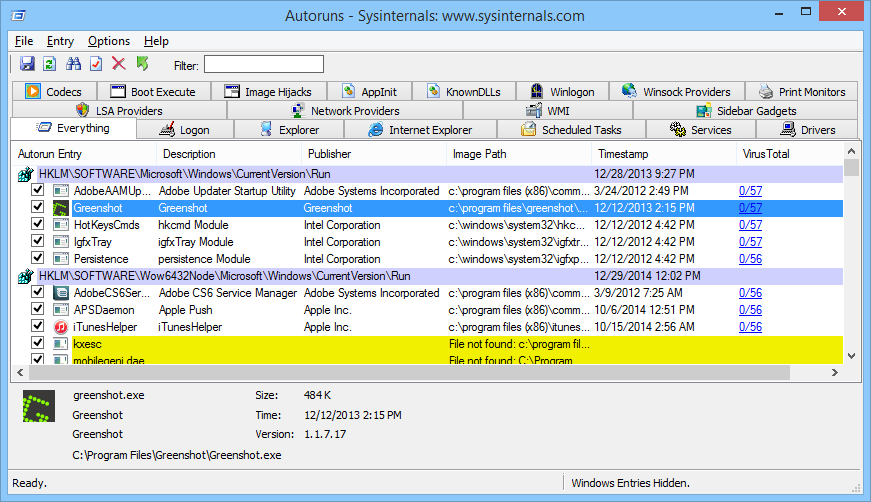
Task: Disable the Persistence entry checkbox
Action: (37, 258)
